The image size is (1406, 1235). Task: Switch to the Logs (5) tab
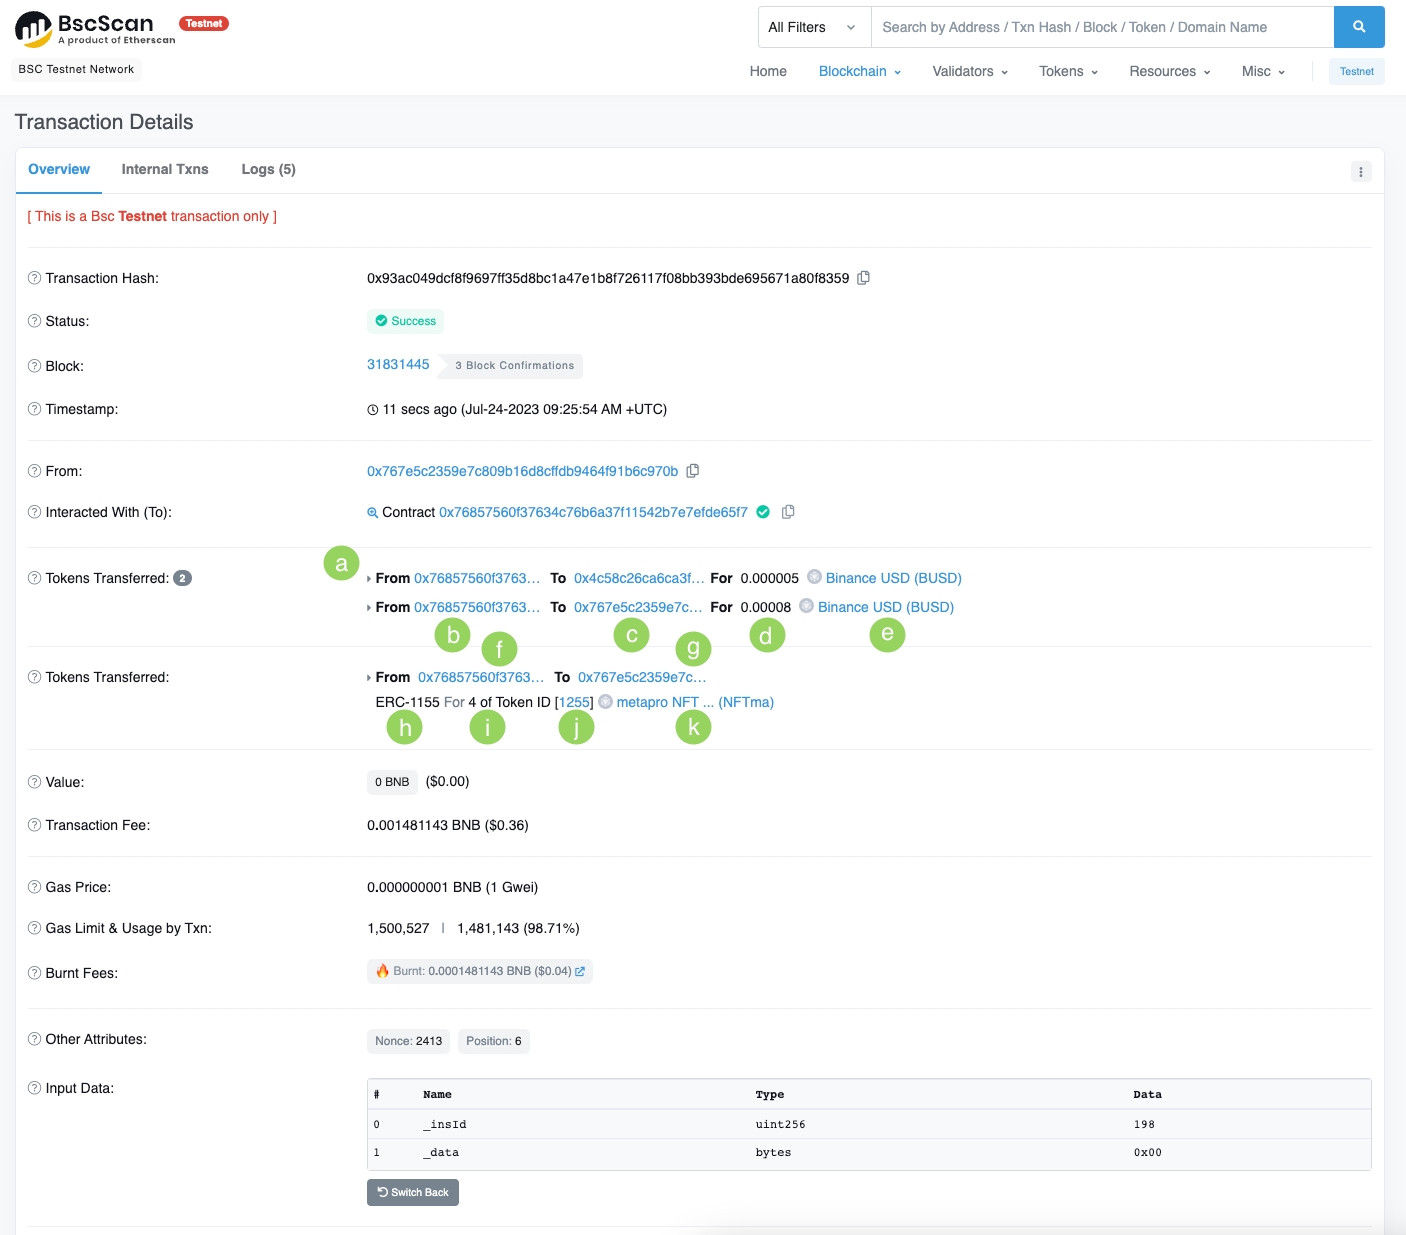point(268,169)
